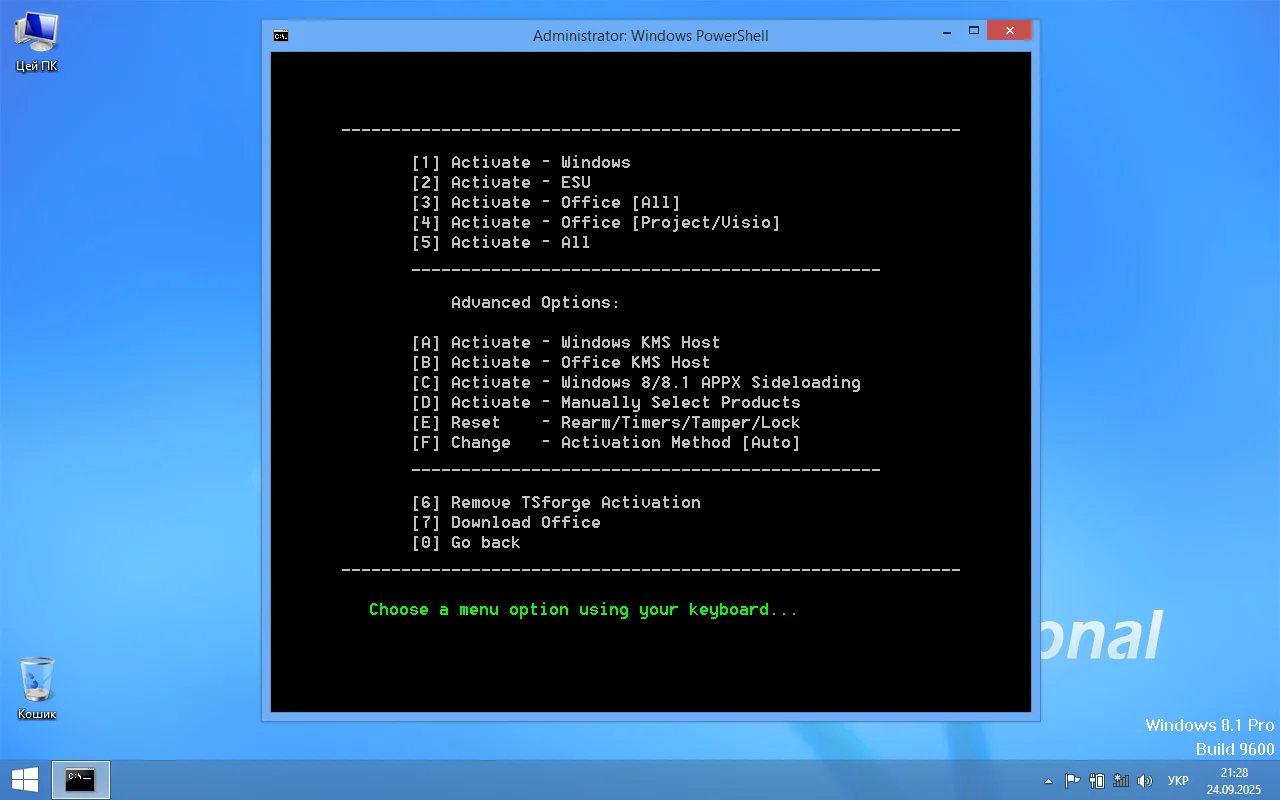The height and width of the screenshot is (800, 1280).
Task: Click the PowerShell icon on the taskbar
Action: tap(80, 780)
